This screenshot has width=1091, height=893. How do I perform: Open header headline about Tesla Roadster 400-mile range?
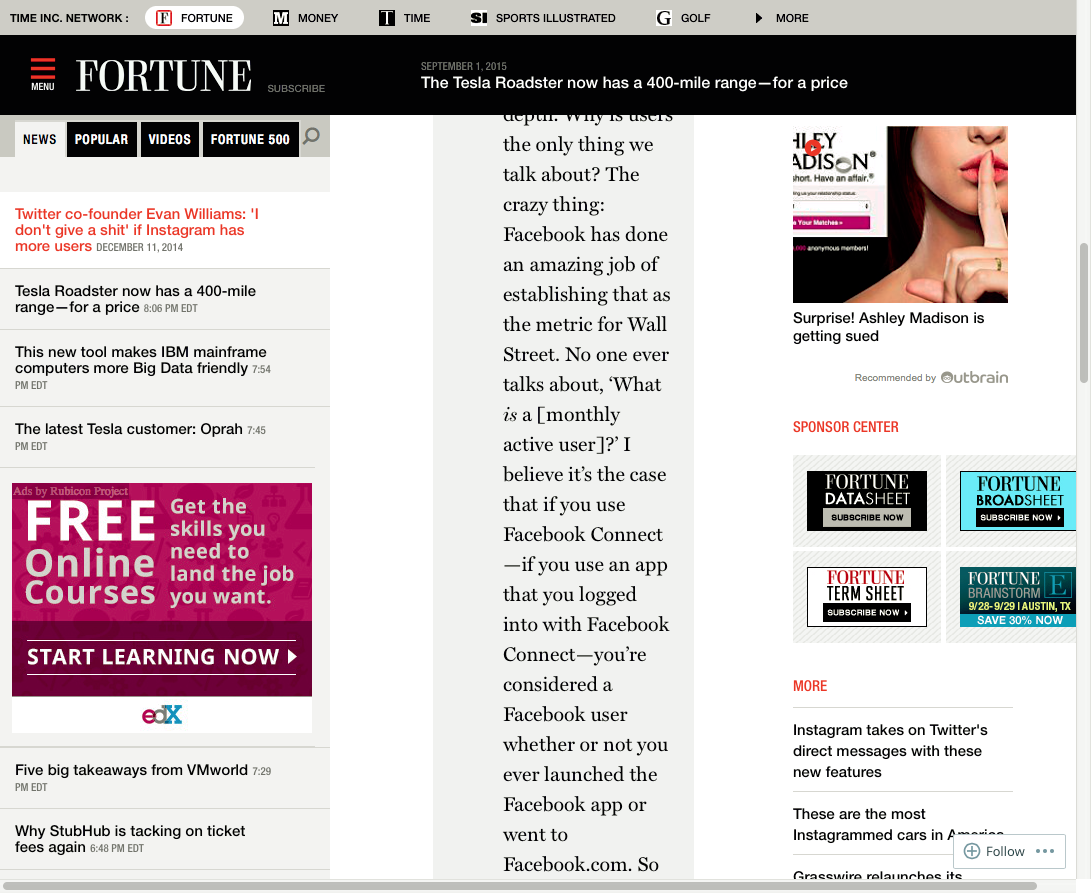[x=634, y=83]
